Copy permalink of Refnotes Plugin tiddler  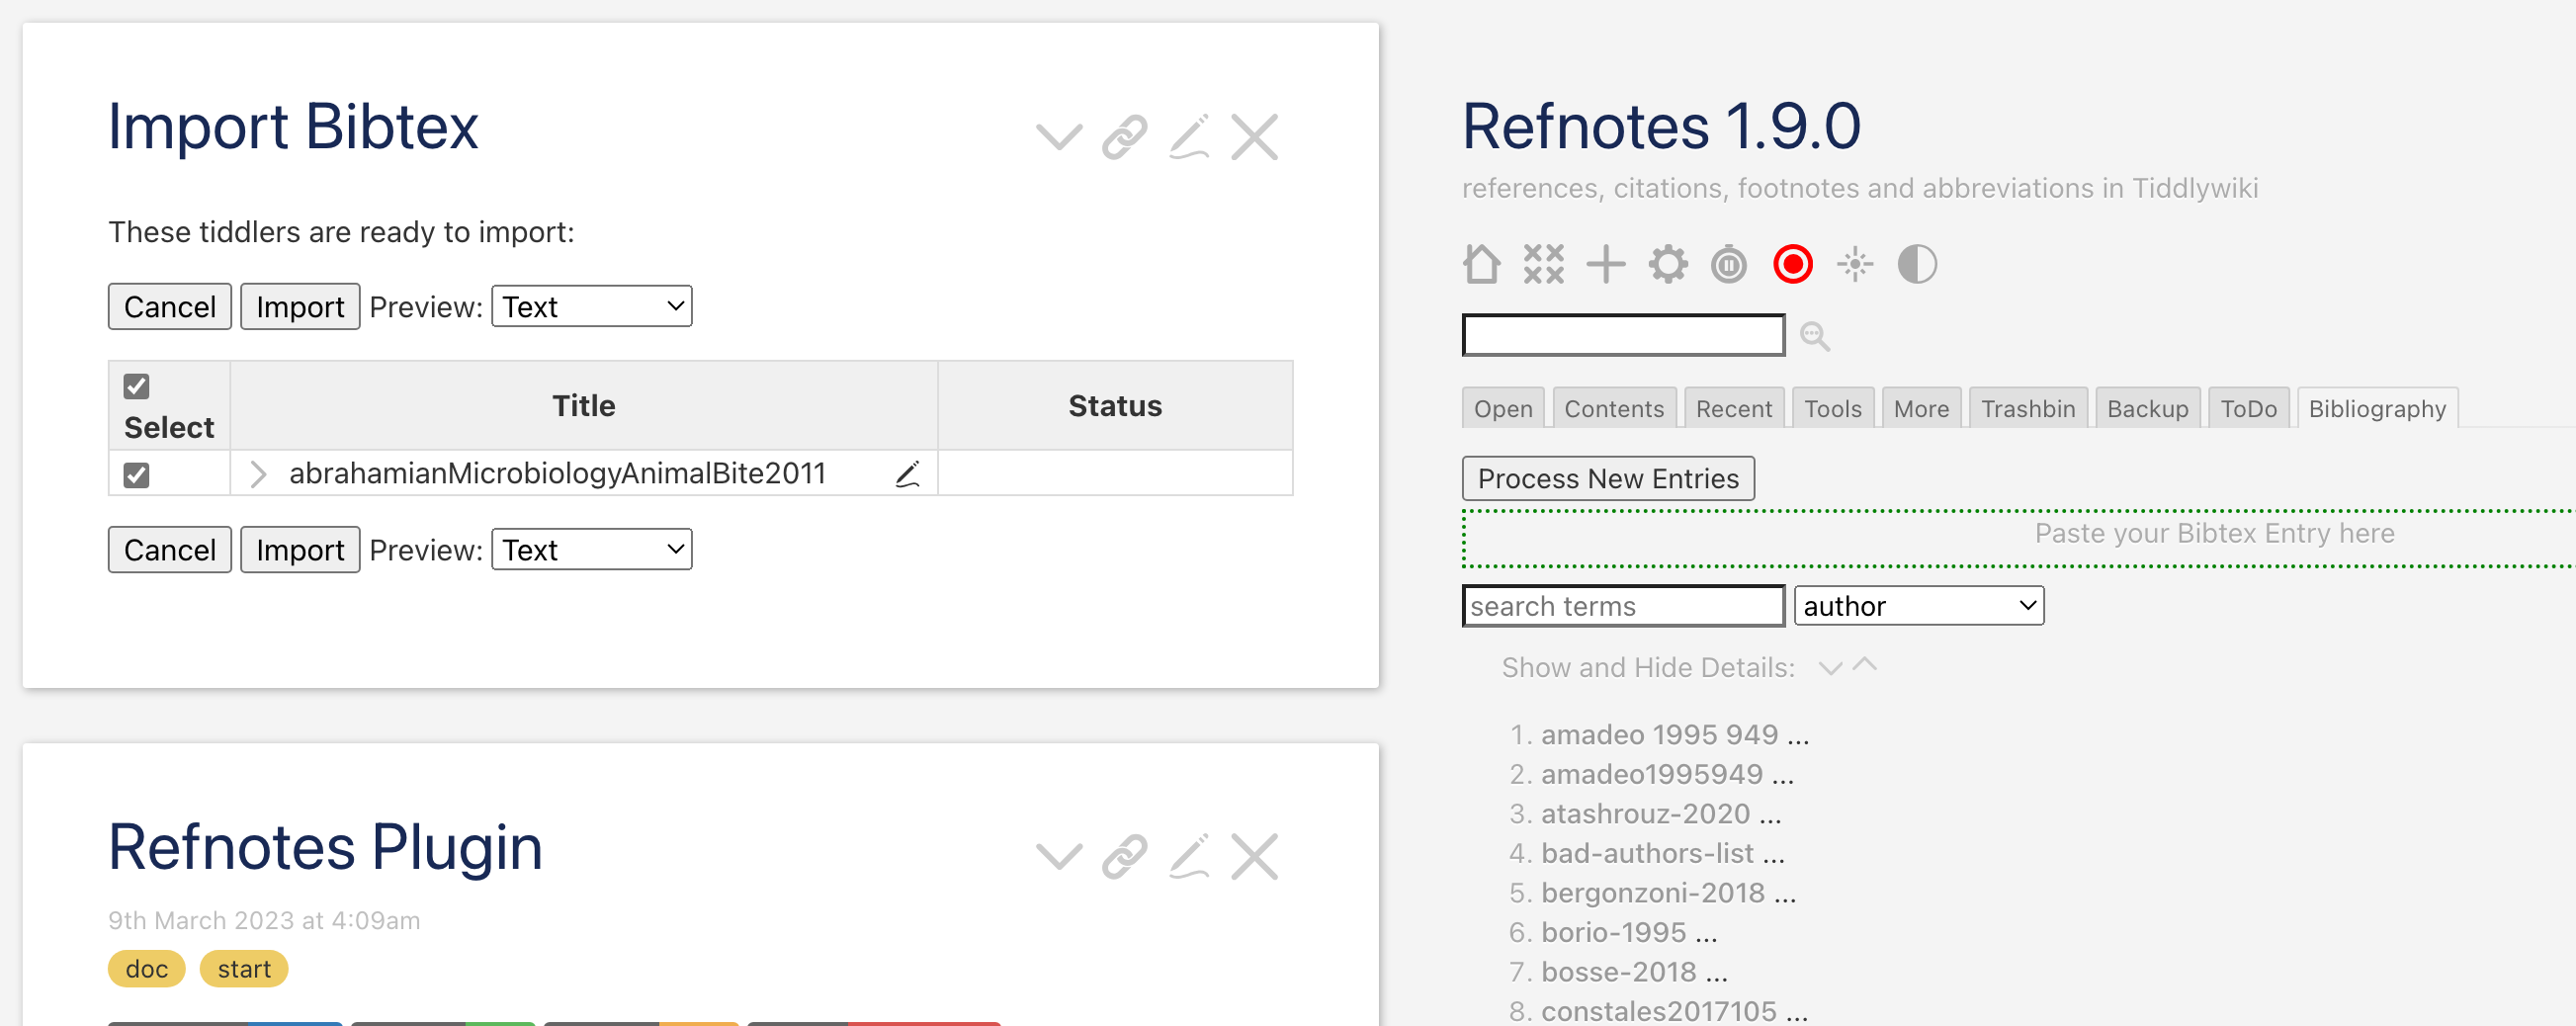pyautogui.click(x=1124, y=857)
